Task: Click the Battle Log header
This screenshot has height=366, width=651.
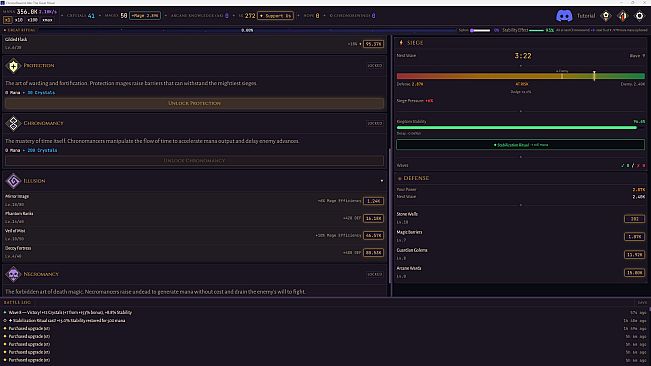Action: [17, 303]
